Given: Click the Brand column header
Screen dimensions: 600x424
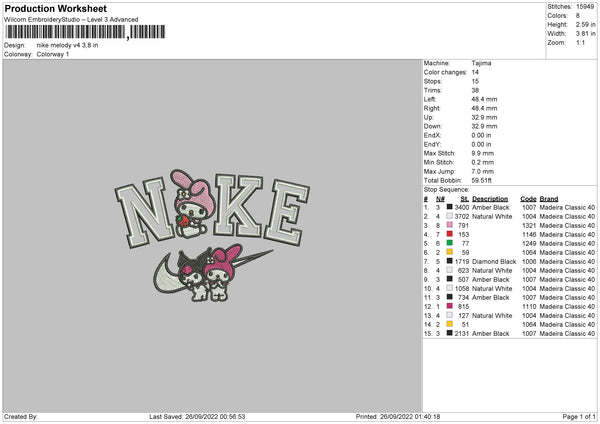Looking at the screenshot, I should point(549,199).
